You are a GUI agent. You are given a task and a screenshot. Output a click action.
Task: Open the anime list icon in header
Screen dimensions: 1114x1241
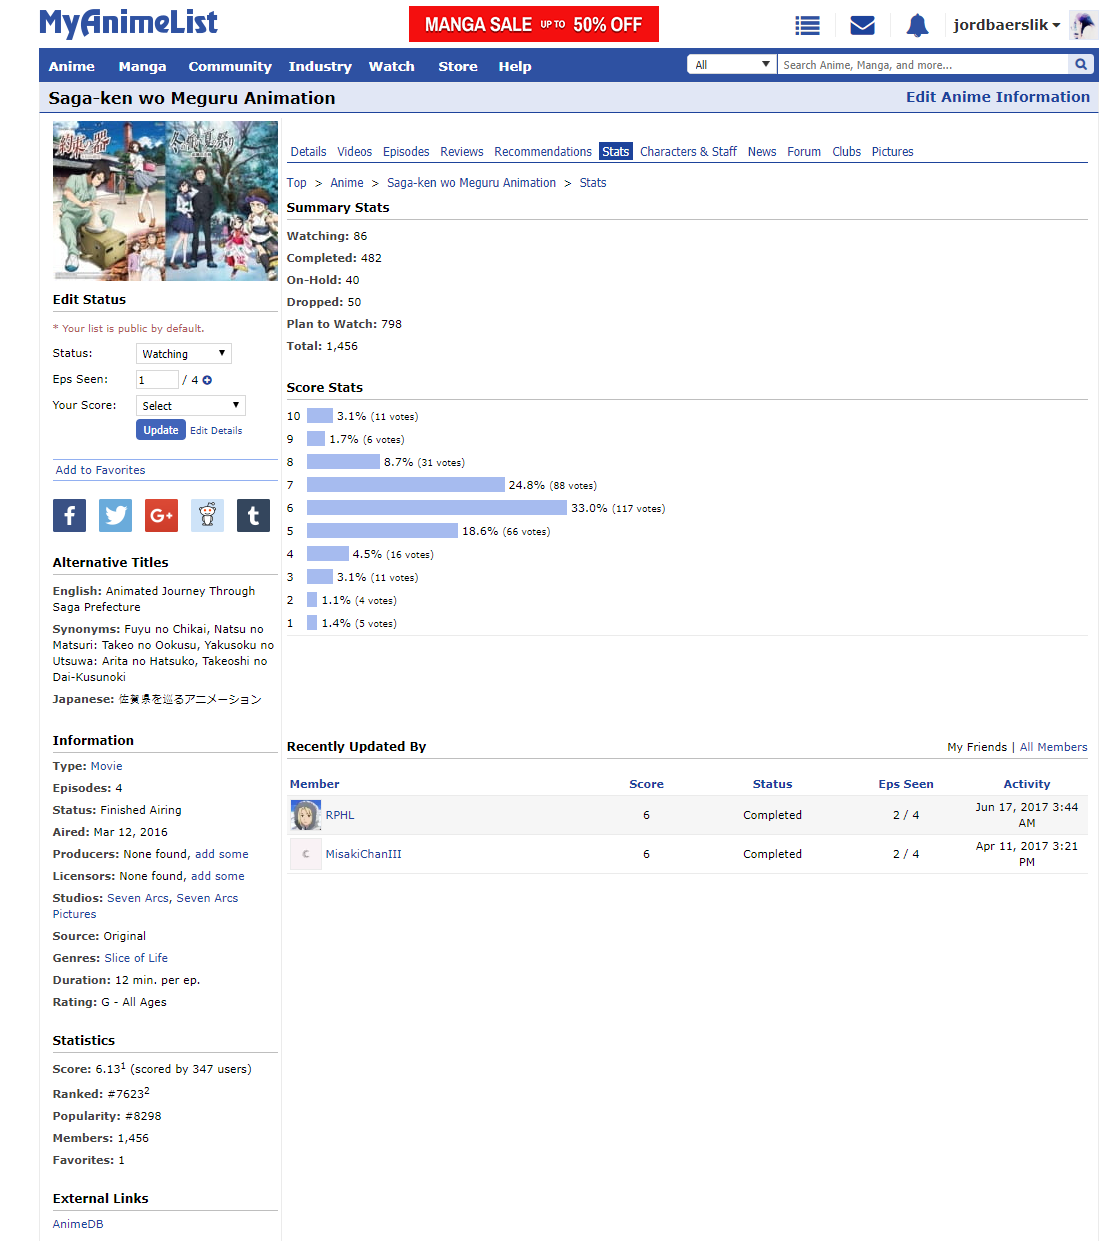(x=807, y=26)
